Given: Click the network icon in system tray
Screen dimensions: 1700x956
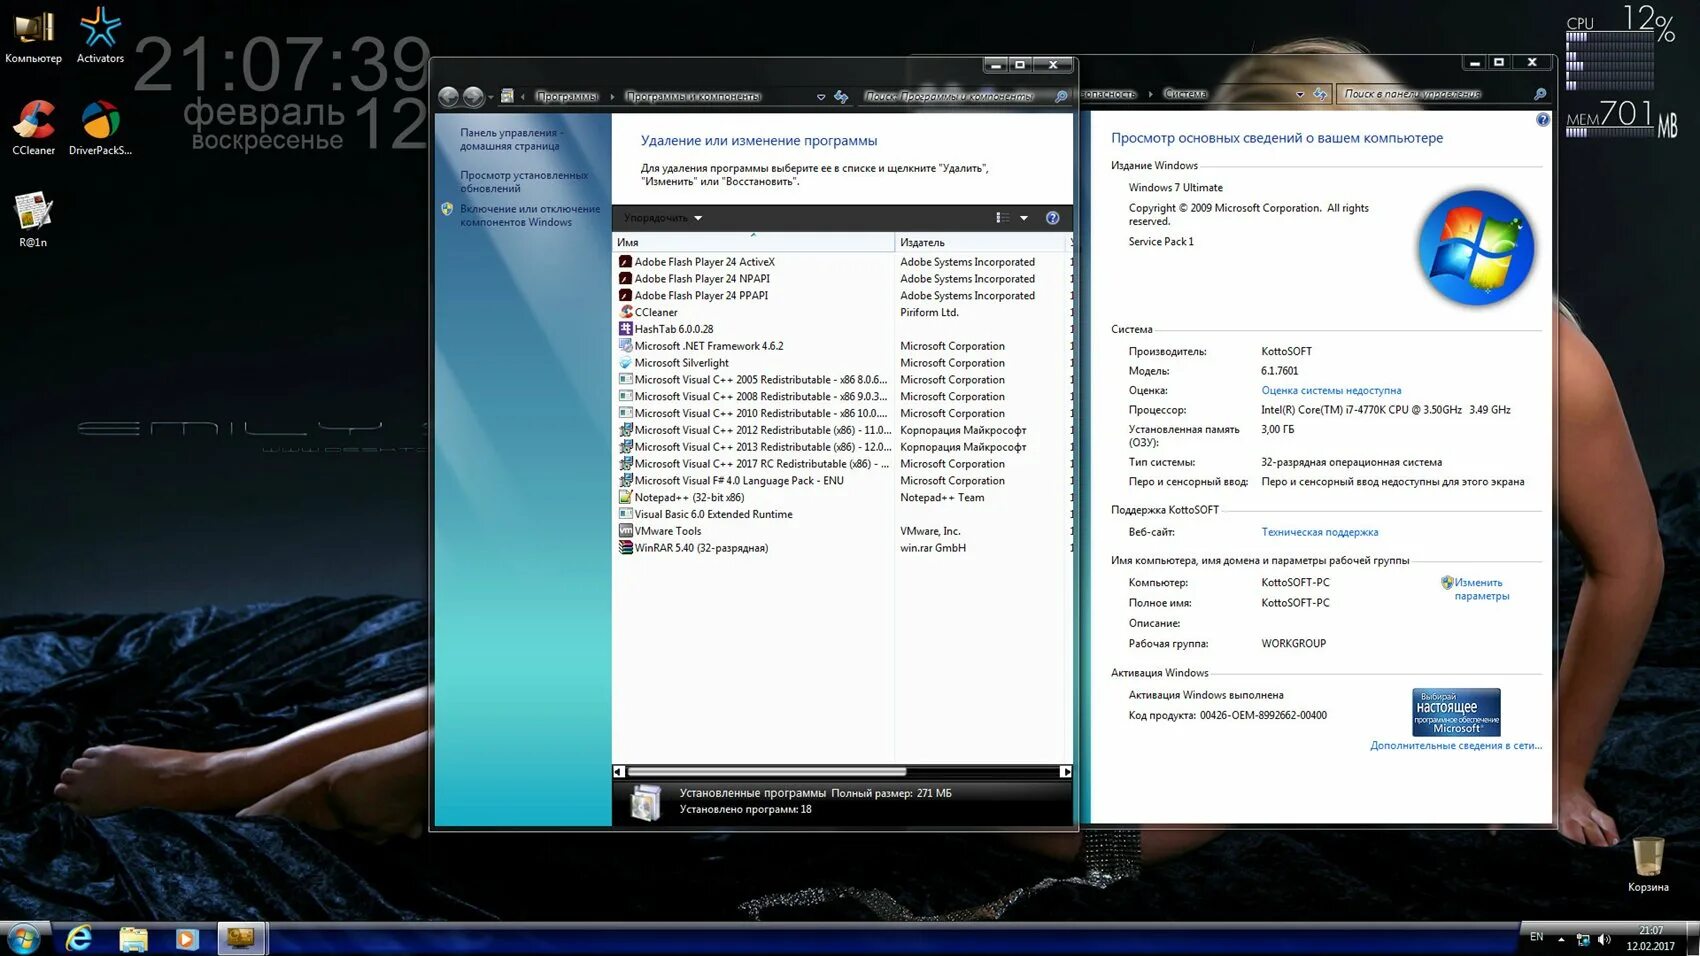Looking at the screenshot, I should tap(1583, 939).
